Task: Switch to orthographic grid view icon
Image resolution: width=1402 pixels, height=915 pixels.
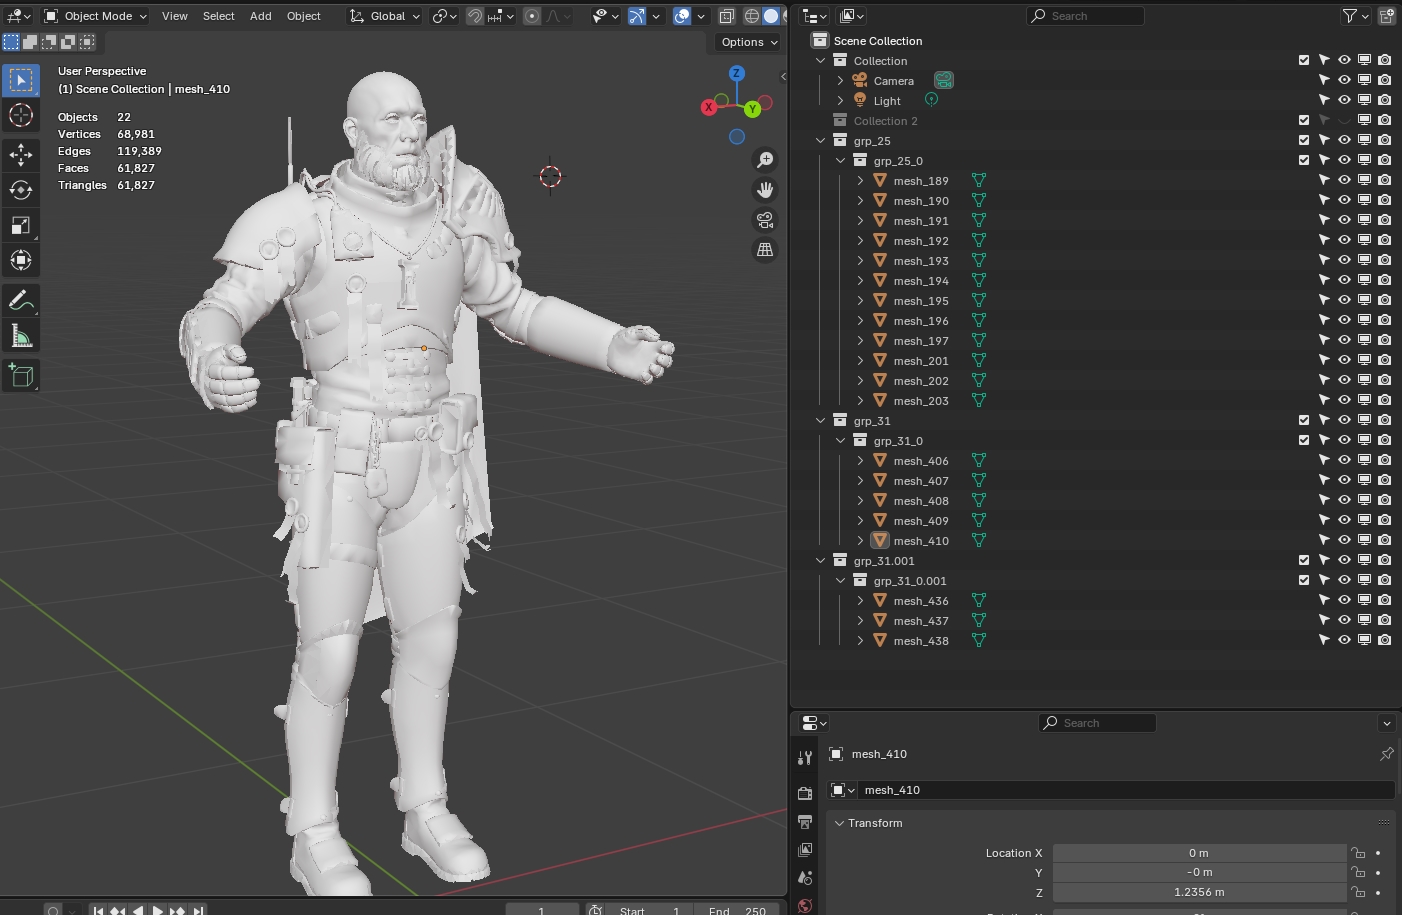Action: [765, 250]
